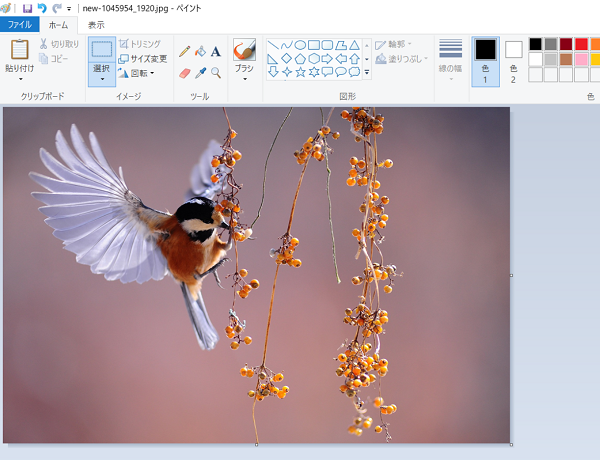Choose the polygon shape
The image size is (600, 460).
pyautogui.click(x=341, y=46)
